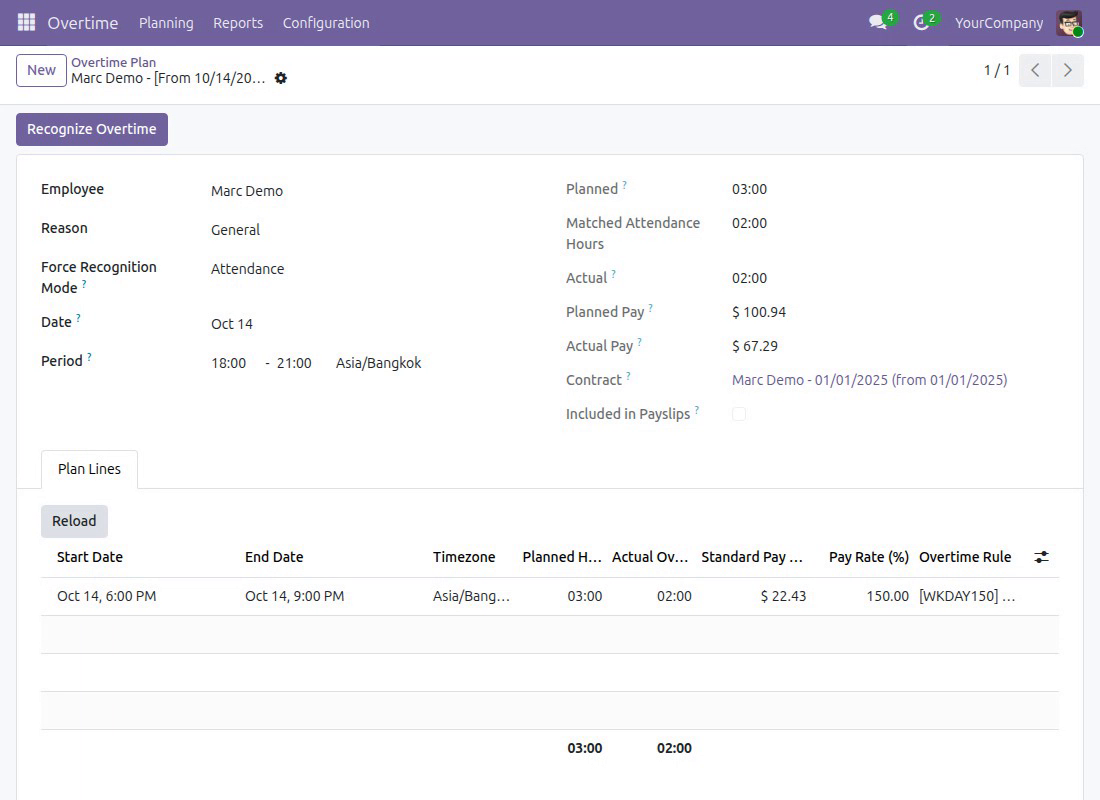Toggle Included in Payslips checkbox
Screen dimensions: 1100x800
[739, 414]
